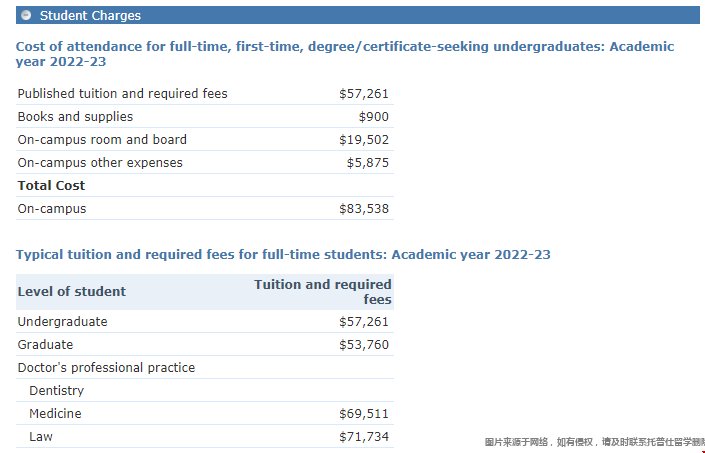Select On-campus room and board row
The height and width of the screenshot is (453, 705).
click(x=102, y=140)
